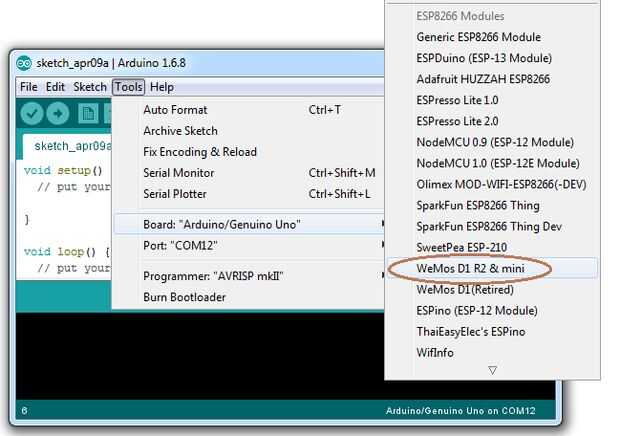Open the Help menu
620x436 pixels.
[x=162, y=87]
